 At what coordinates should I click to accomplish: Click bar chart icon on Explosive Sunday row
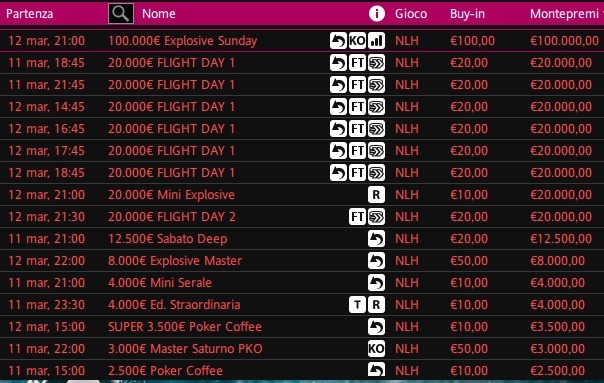(376, 41)
